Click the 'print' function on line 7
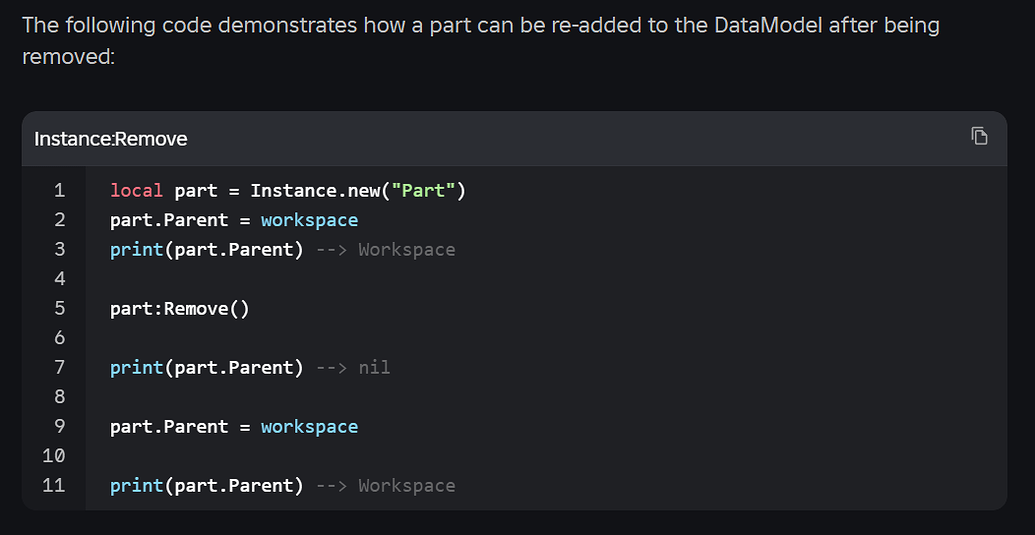The width and height of the screenshot is (1035, 535). point(136,367)
